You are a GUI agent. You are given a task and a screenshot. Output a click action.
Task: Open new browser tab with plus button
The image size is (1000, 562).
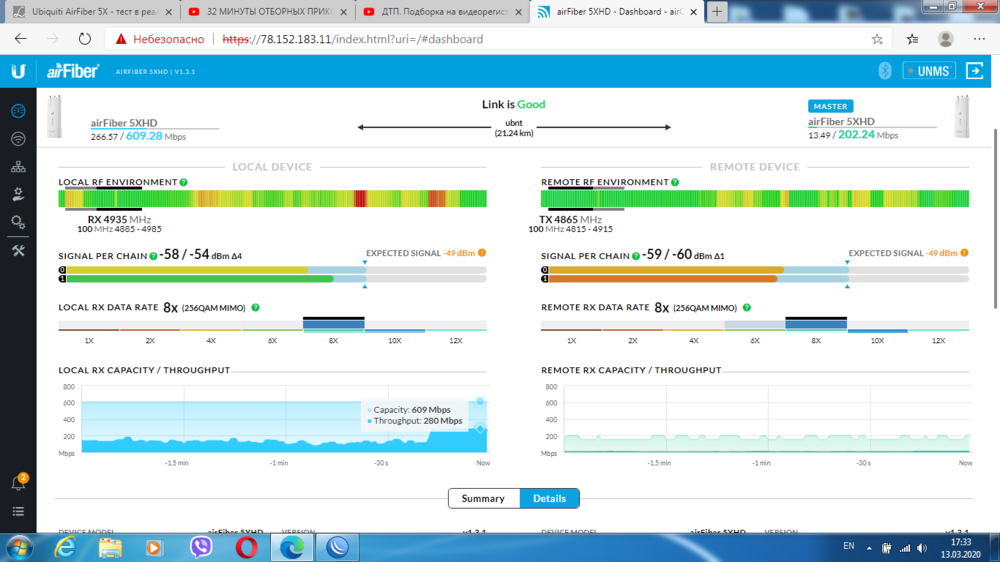tap(717, 12)
